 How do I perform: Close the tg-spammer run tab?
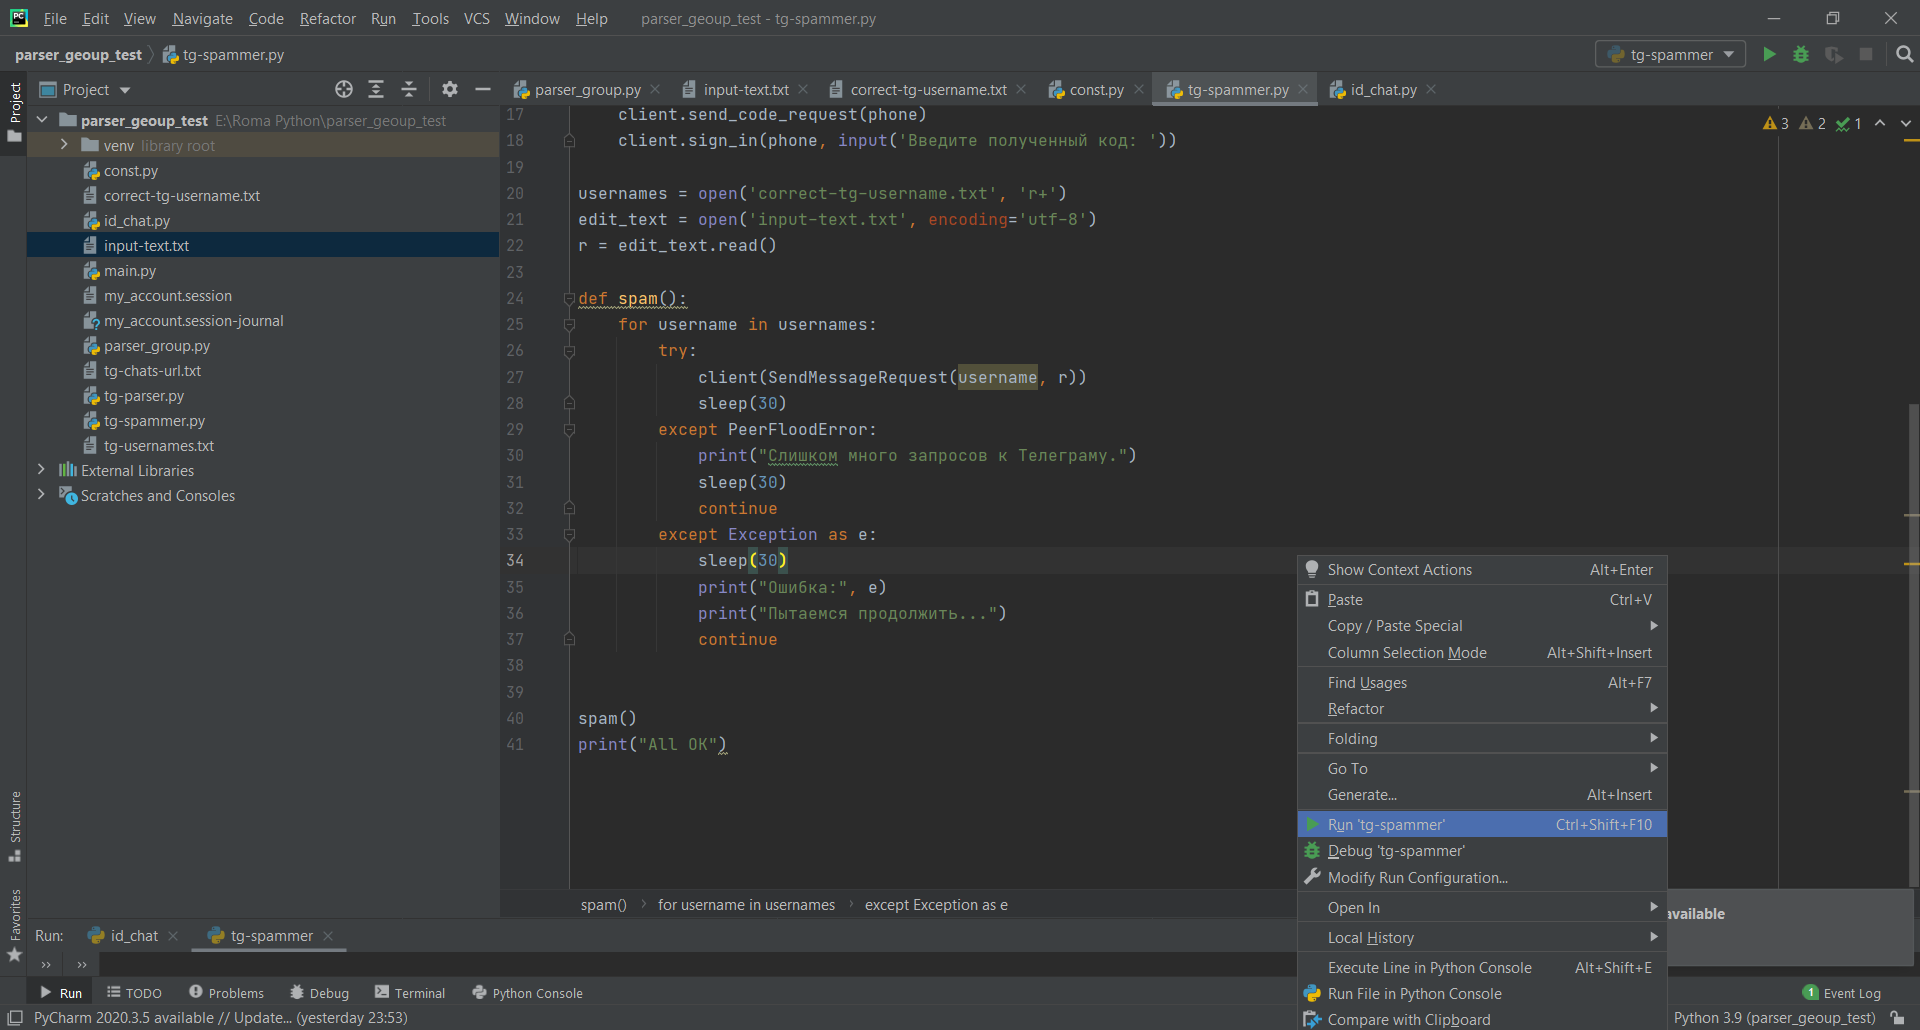[x=328, y=936]
